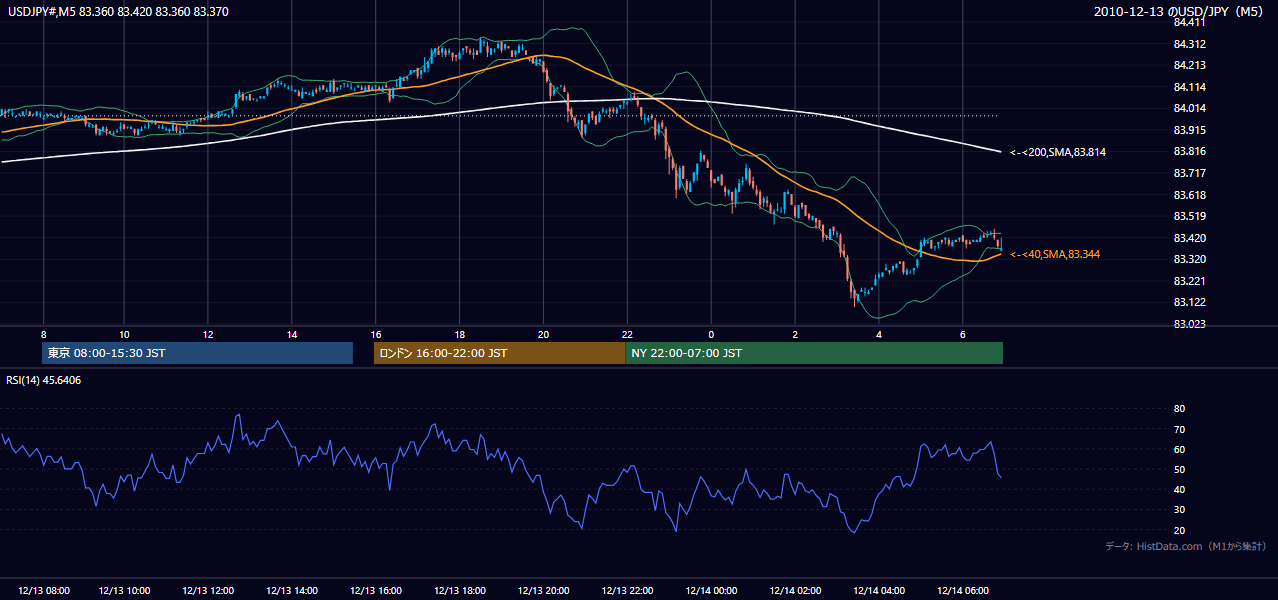
Task: Click the 12/14 00:00 bottom time label
Action: [x=711, y=590]
